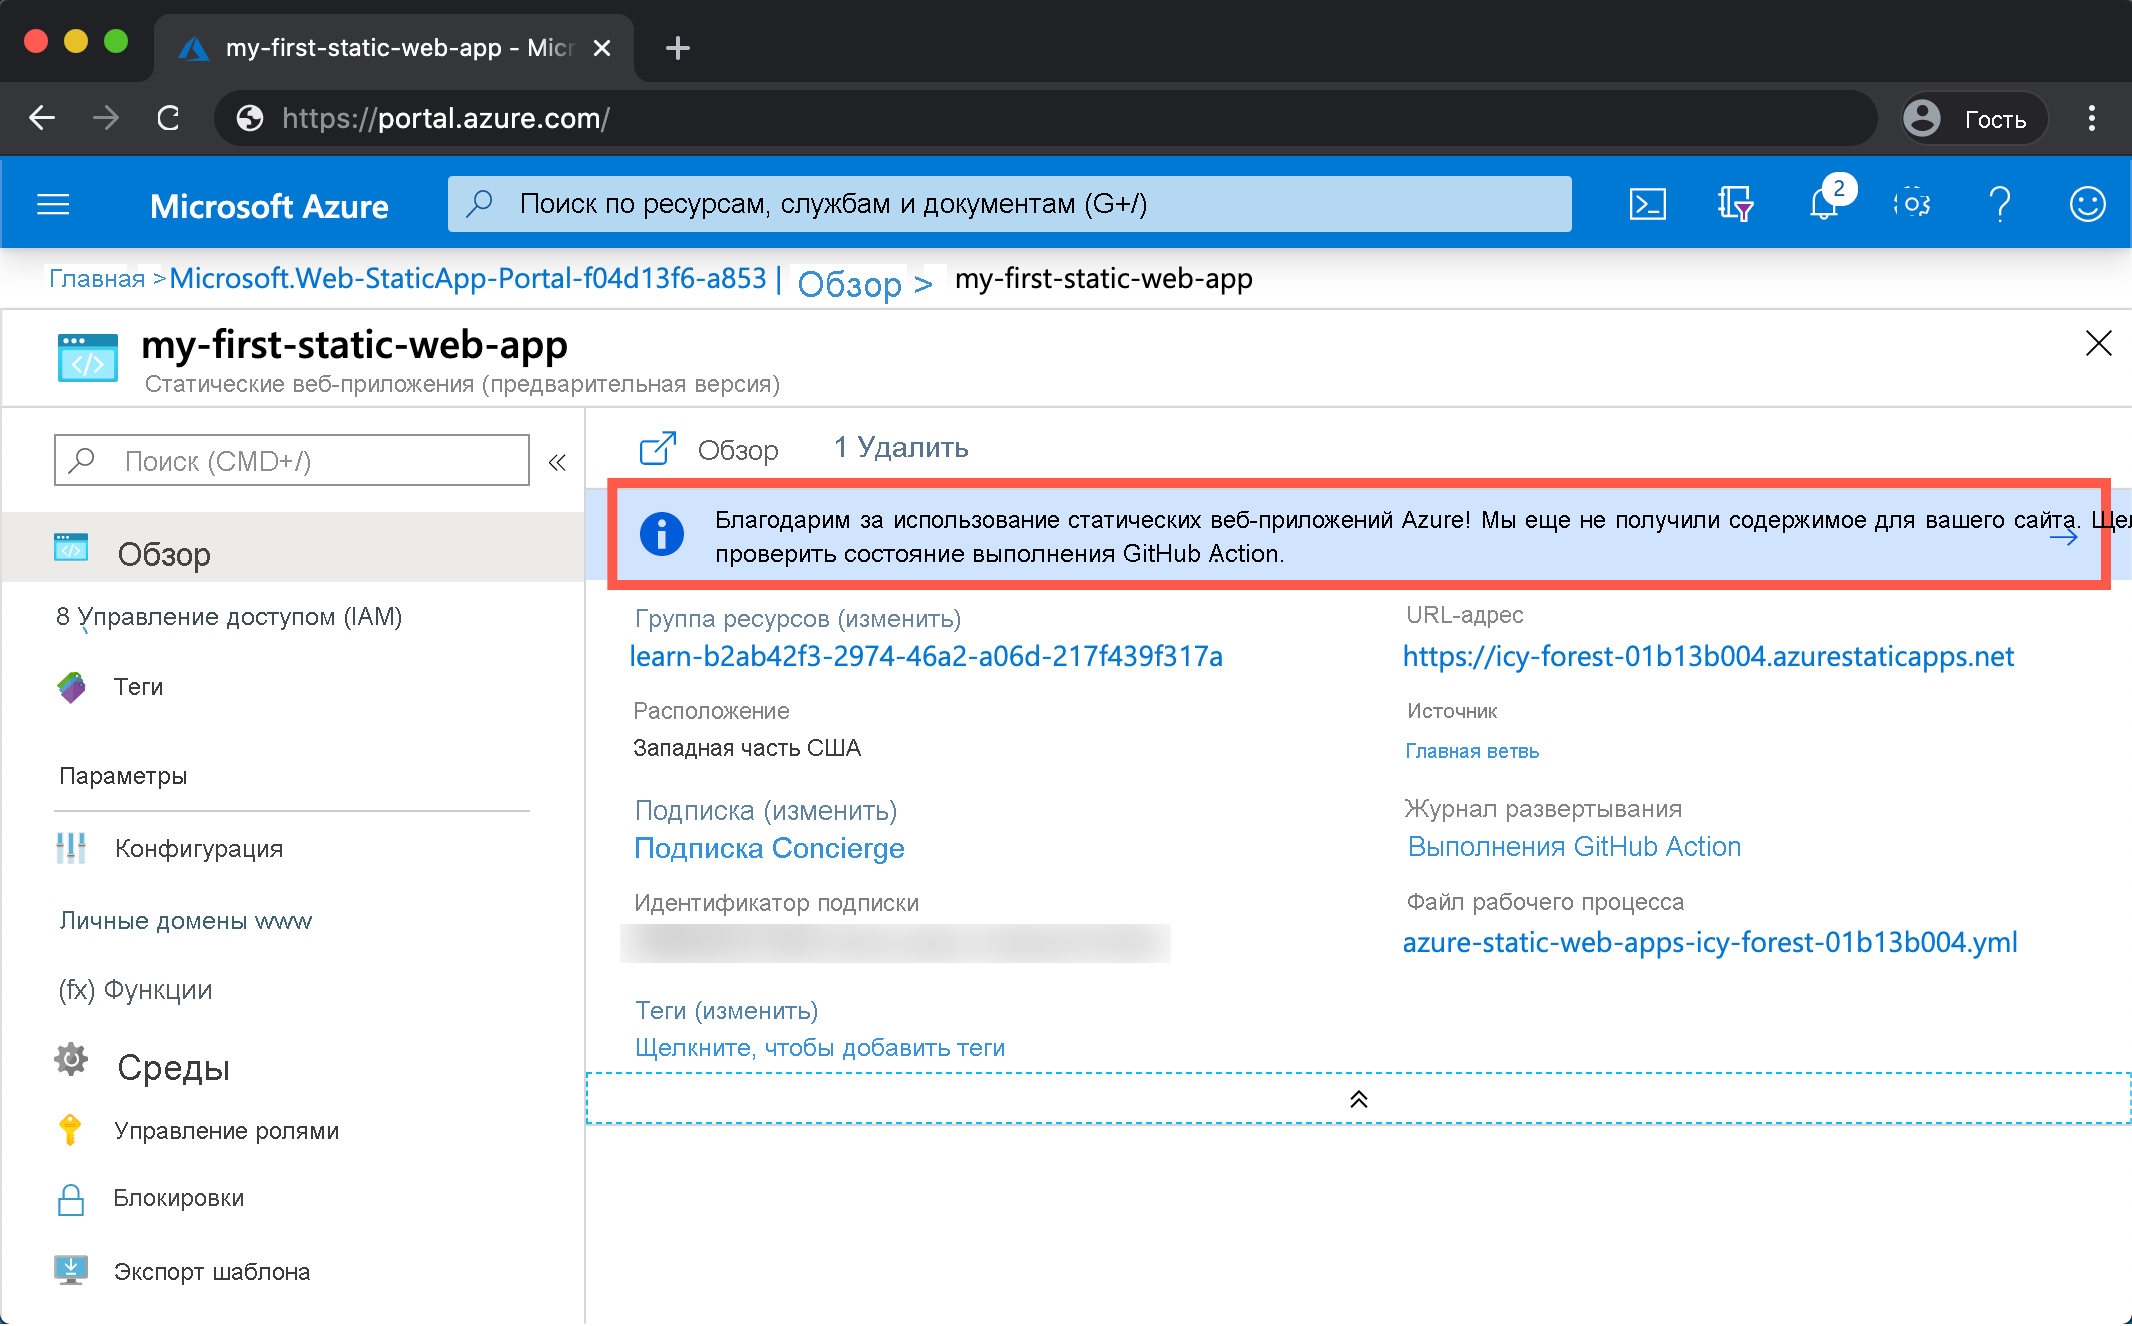This screenshot has width=2132, height=1326.
Task: Reload the page in the browser
Action: tap(168, 118)
